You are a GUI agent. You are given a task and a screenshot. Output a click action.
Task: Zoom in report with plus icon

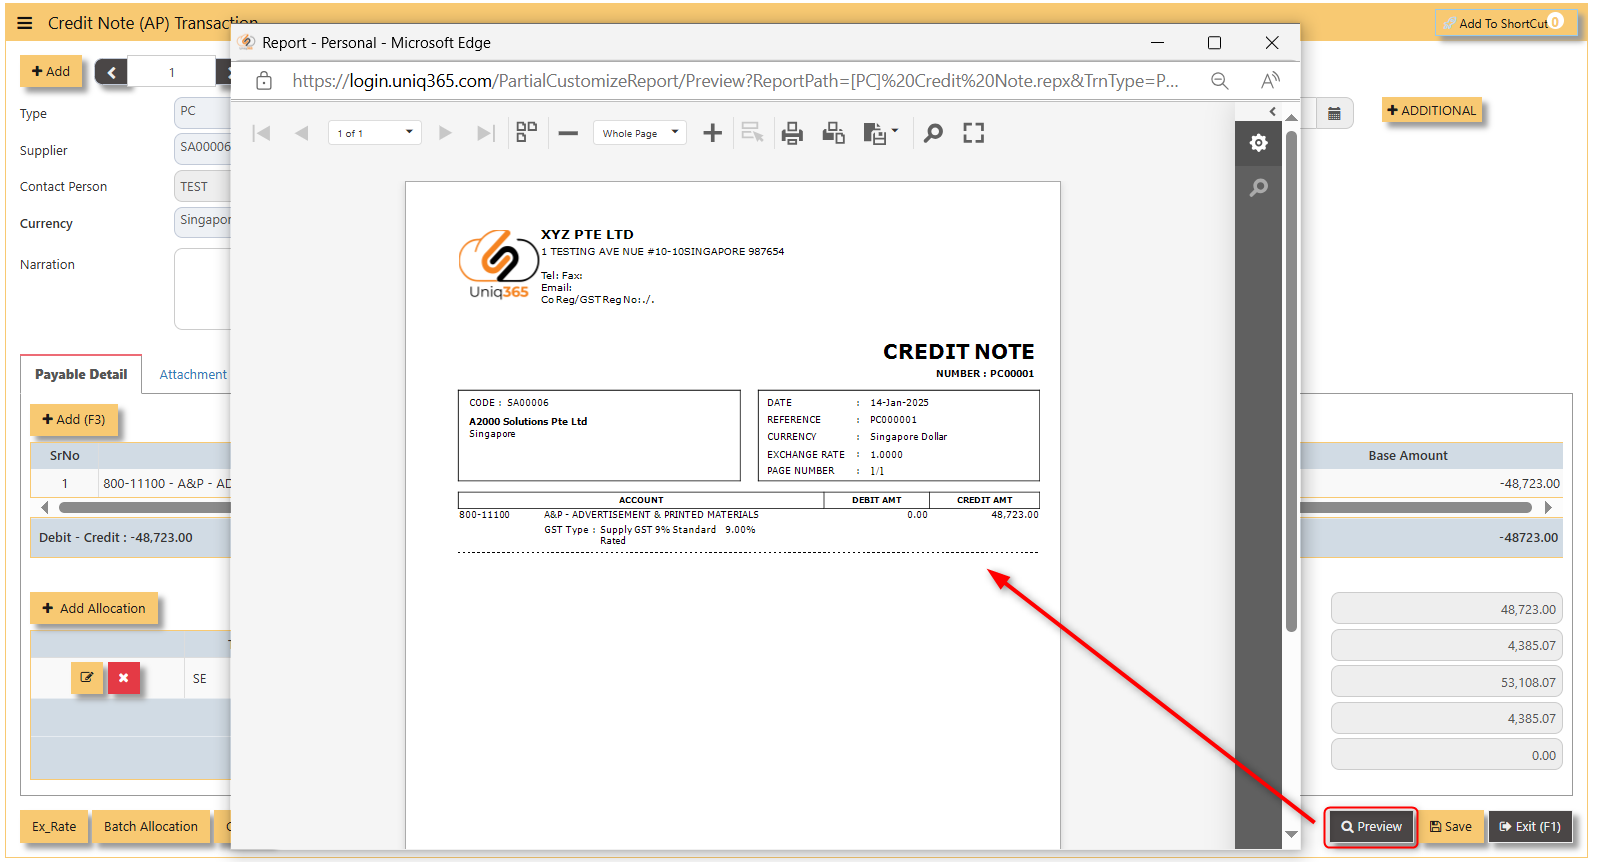[x=712, y=133]
